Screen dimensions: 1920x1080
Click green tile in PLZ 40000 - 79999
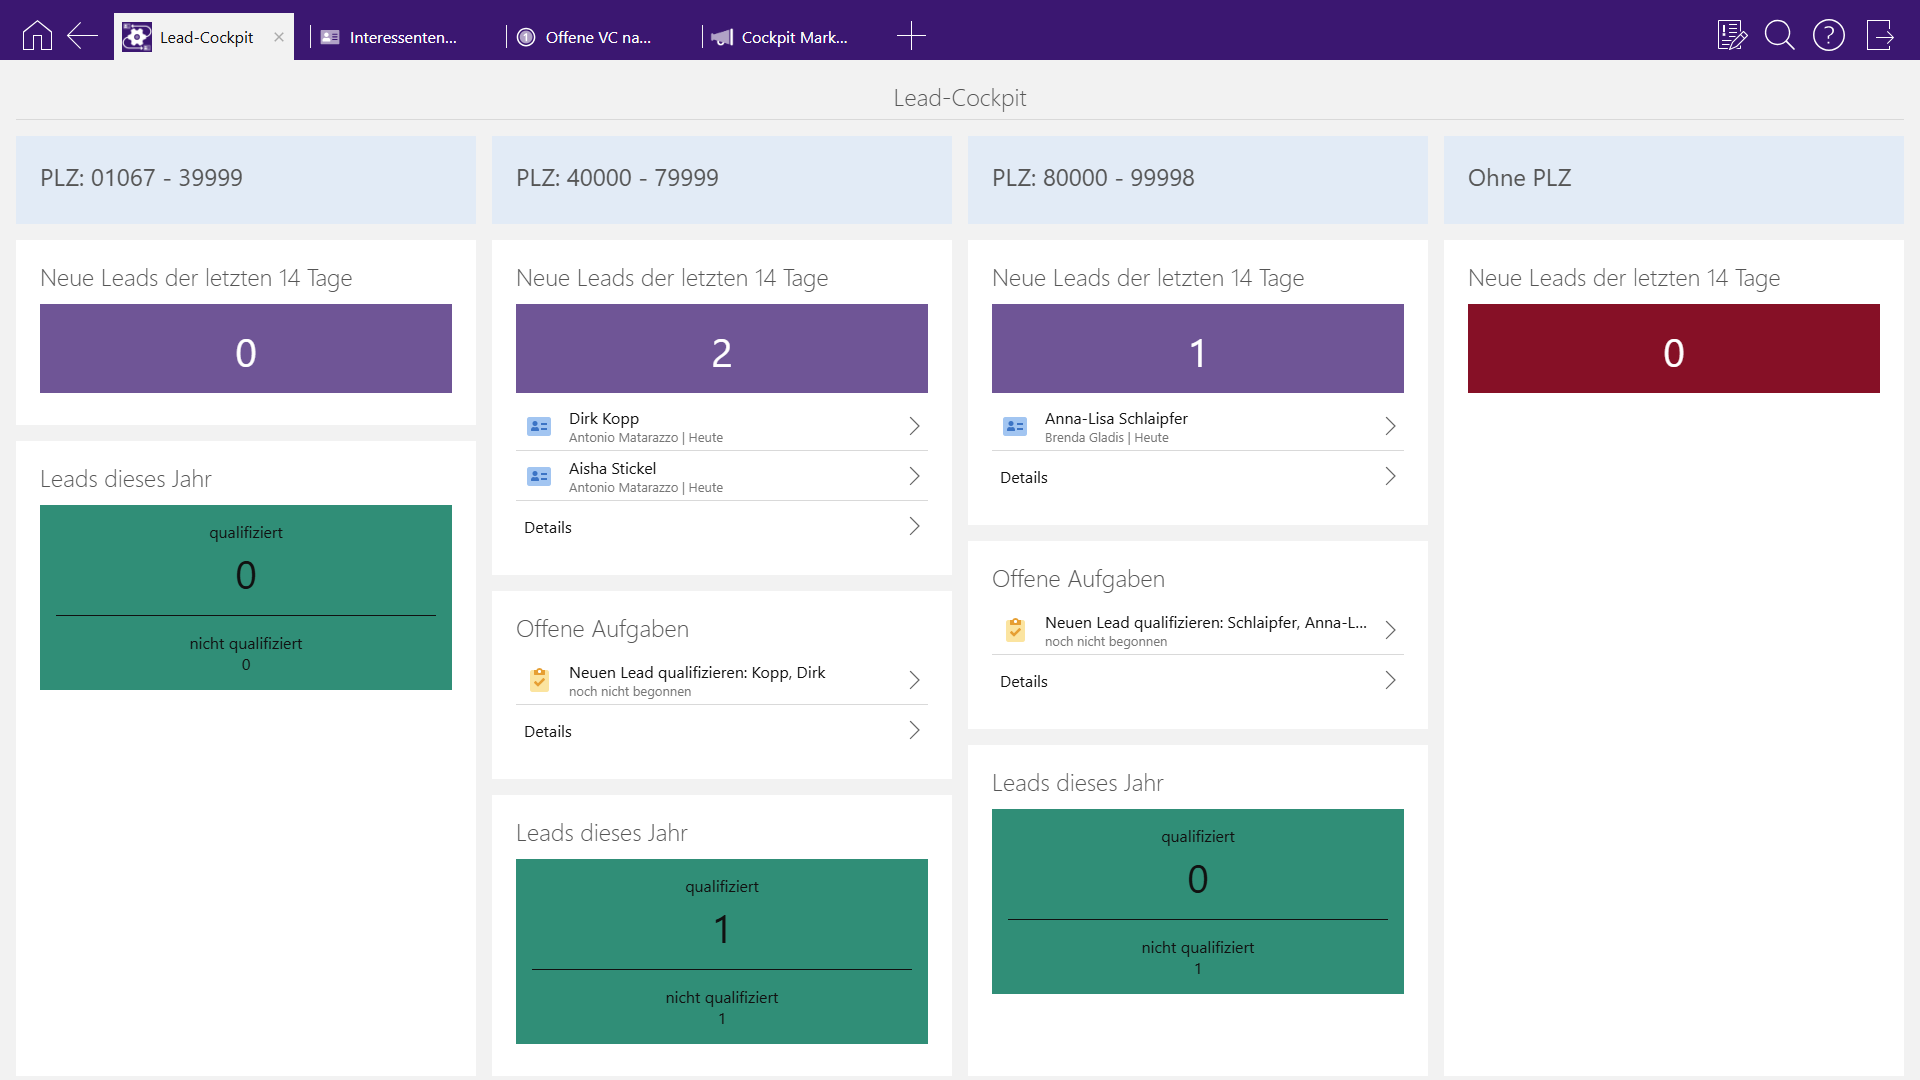tap(722, 951)
